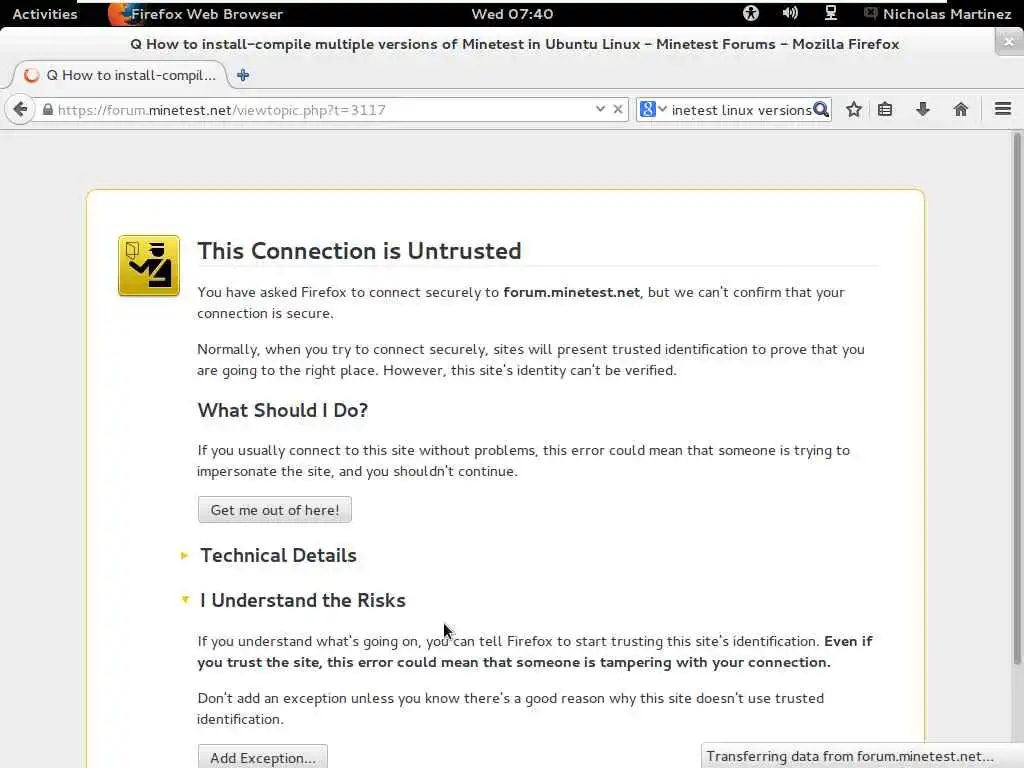This screenshot has width=1024, height=768.
Task: Click 'This Connection is Untrusted' heading
Action: [359, 251]
